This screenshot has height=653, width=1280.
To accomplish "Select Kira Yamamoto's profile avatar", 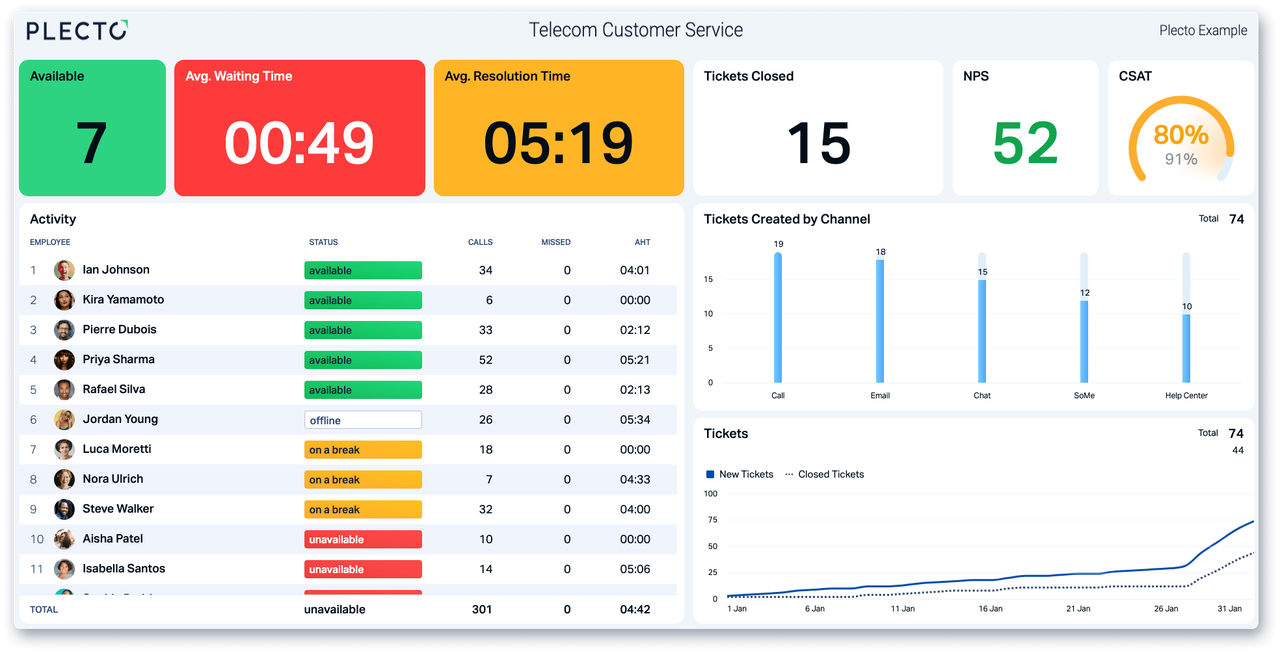I will point(64,299).
